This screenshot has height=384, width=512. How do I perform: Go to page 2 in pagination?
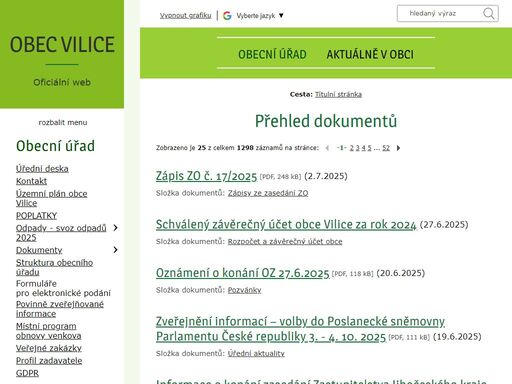point(351,148)
